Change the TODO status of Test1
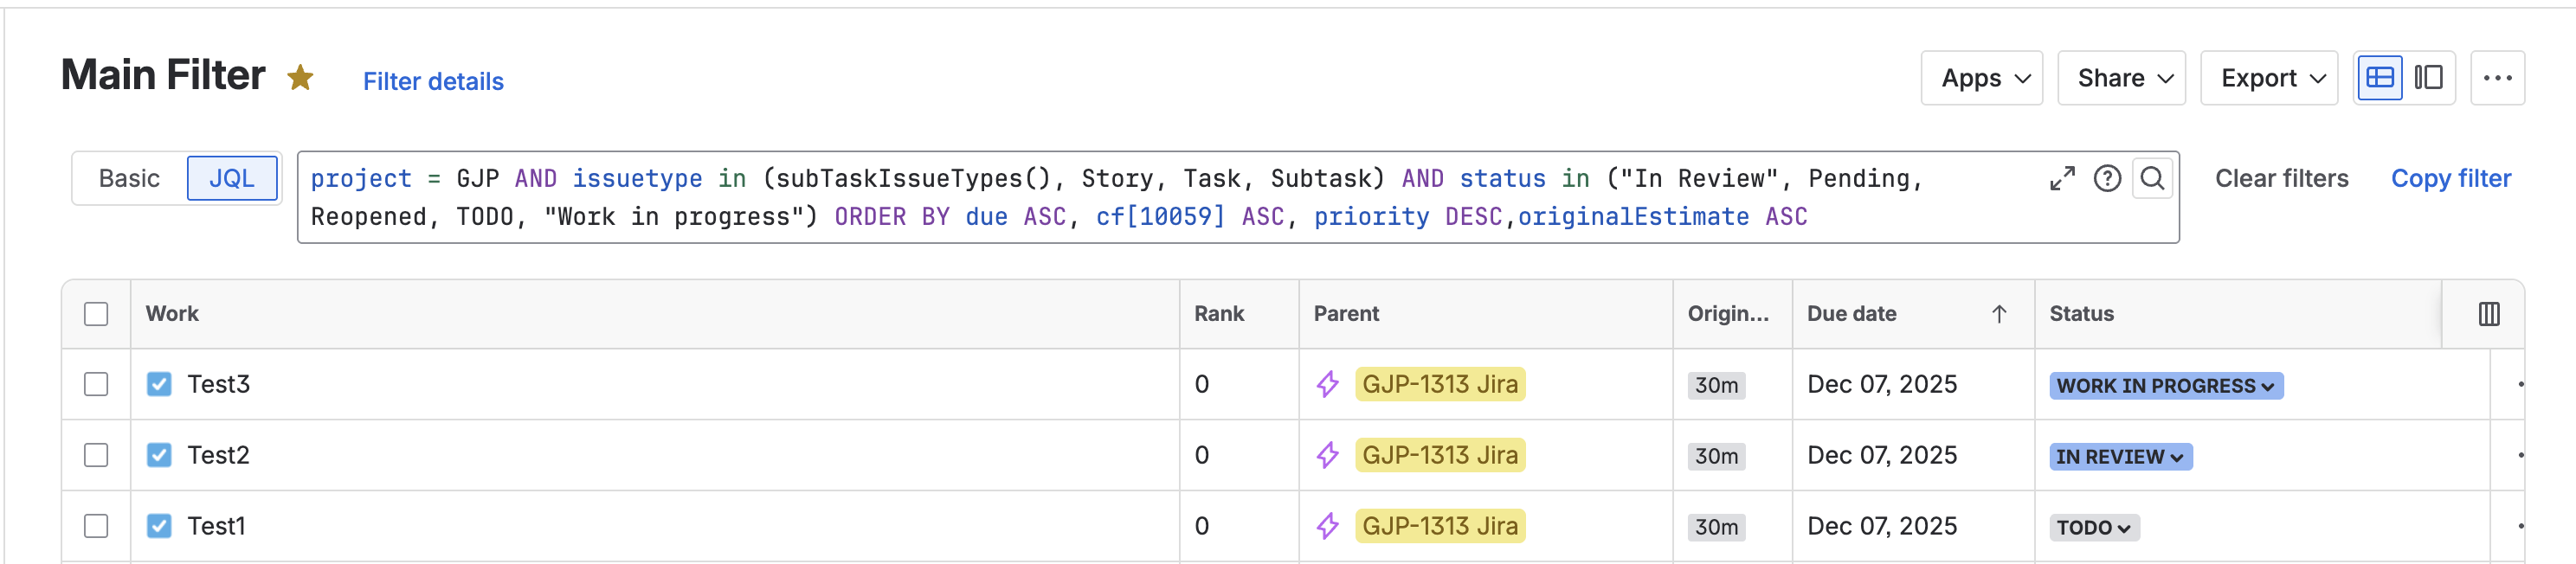 point(2094,528)
